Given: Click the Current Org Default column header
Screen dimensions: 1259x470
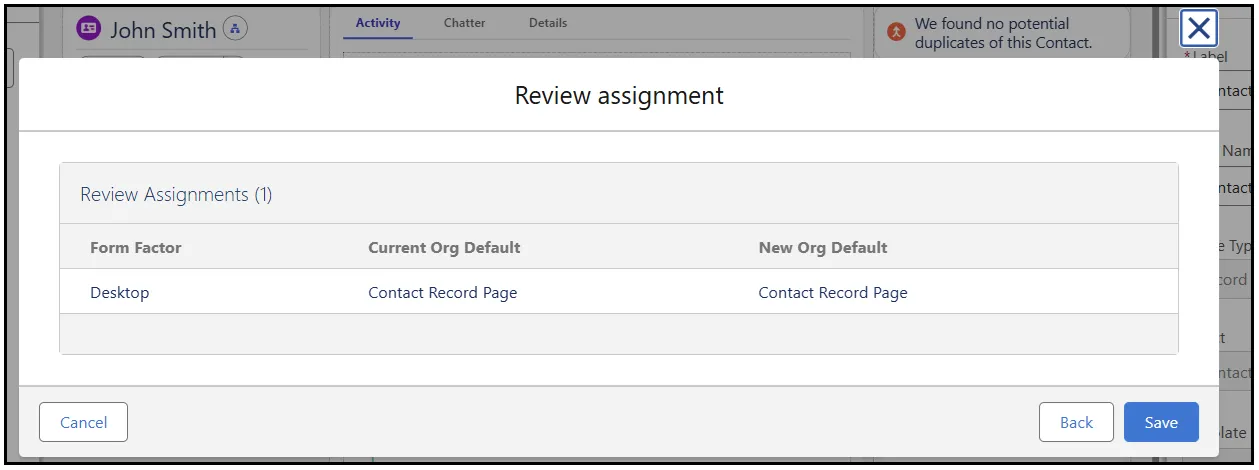Looking at the screenshot, I should coord(444,247).
